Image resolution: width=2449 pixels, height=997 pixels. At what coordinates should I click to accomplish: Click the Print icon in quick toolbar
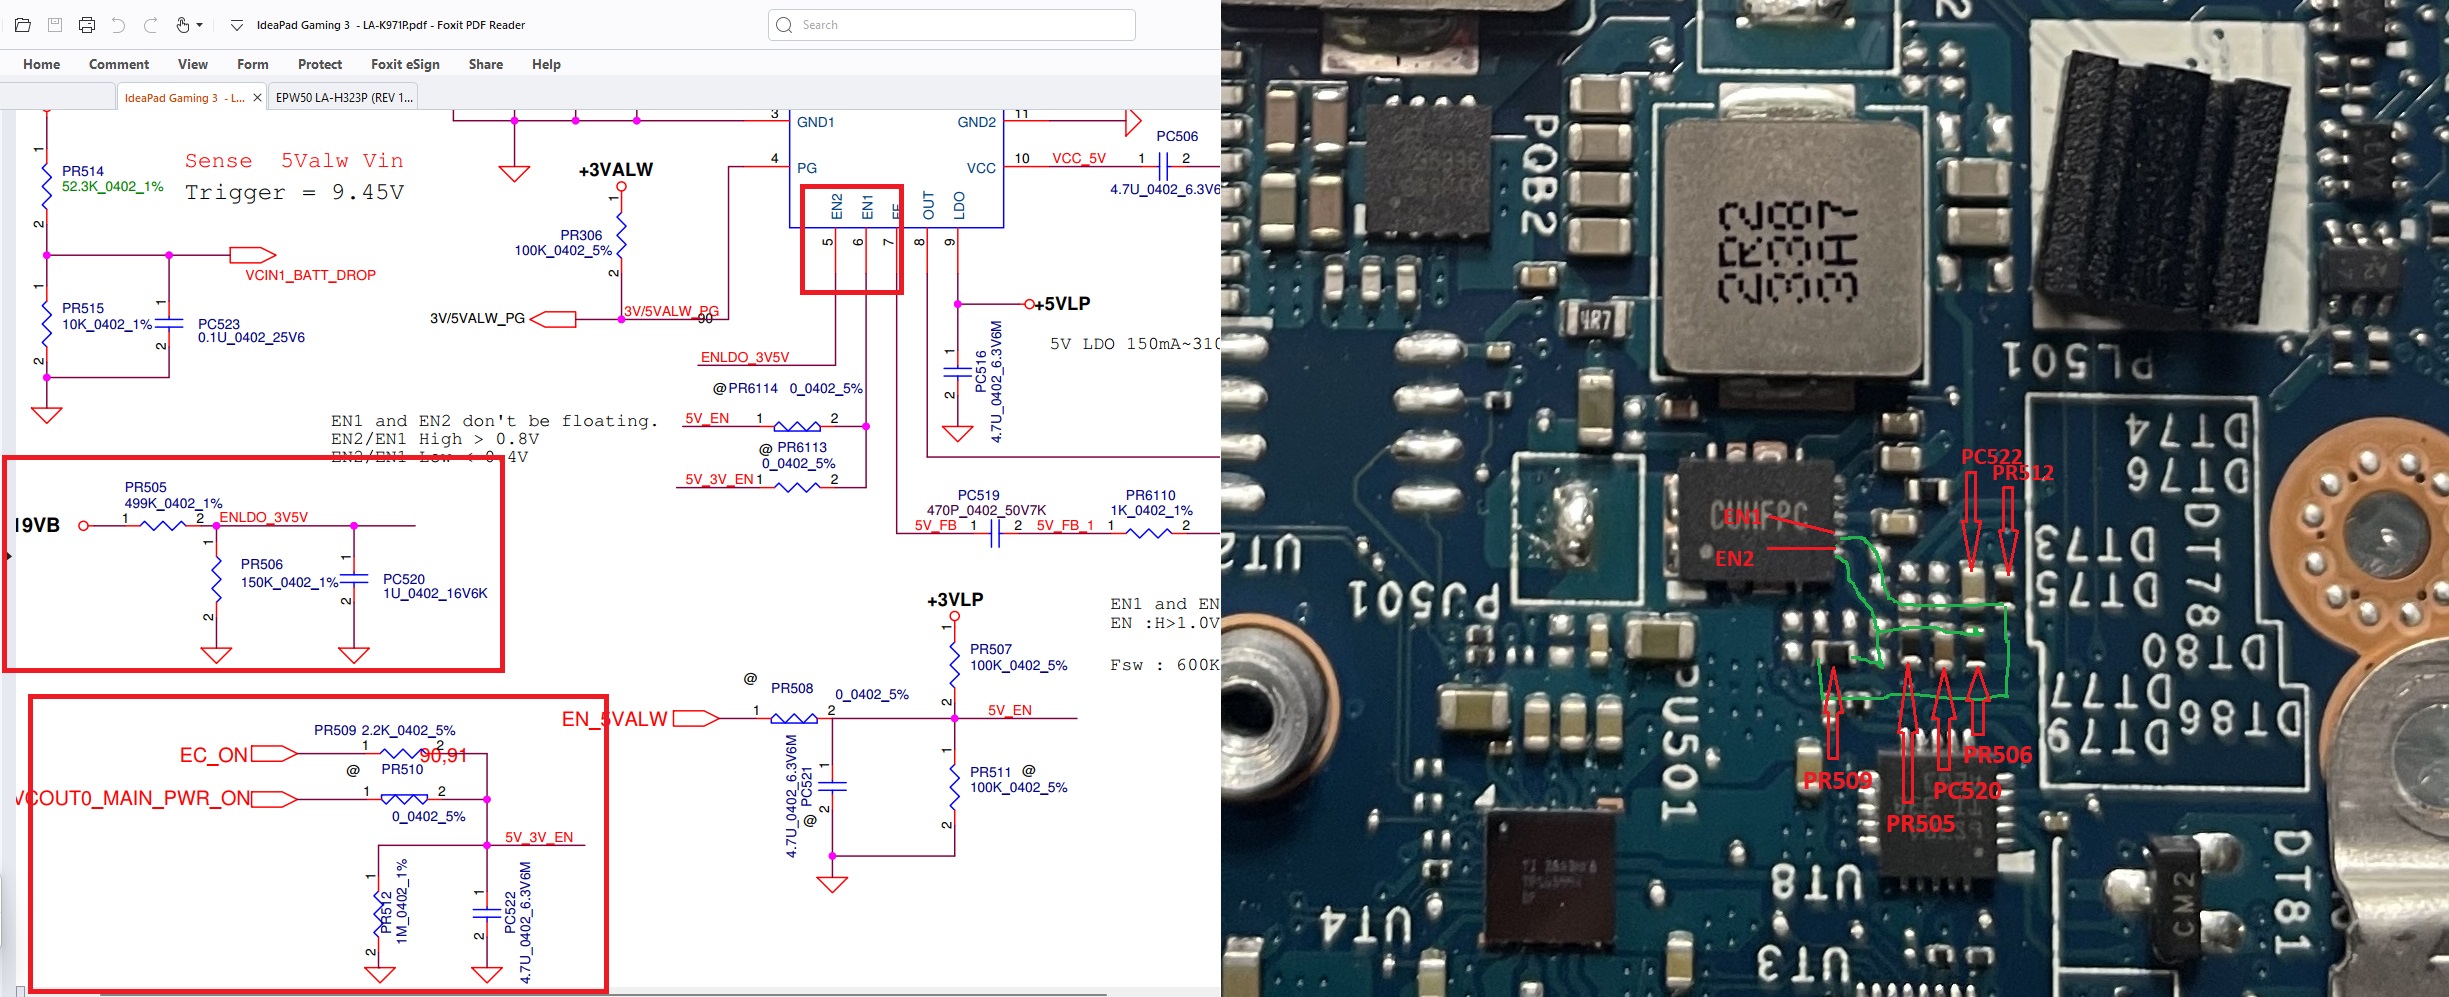coord(87,25)
